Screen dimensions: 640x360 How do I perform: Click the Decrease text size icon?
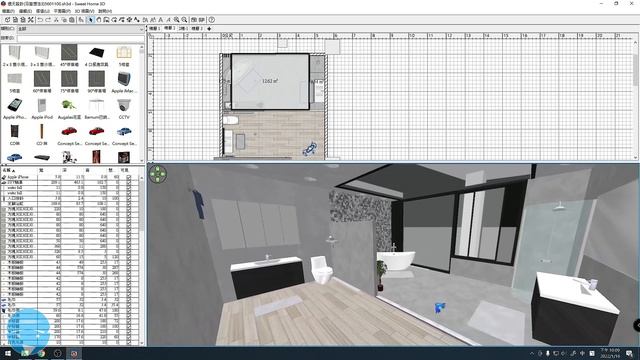click(153, 20)
